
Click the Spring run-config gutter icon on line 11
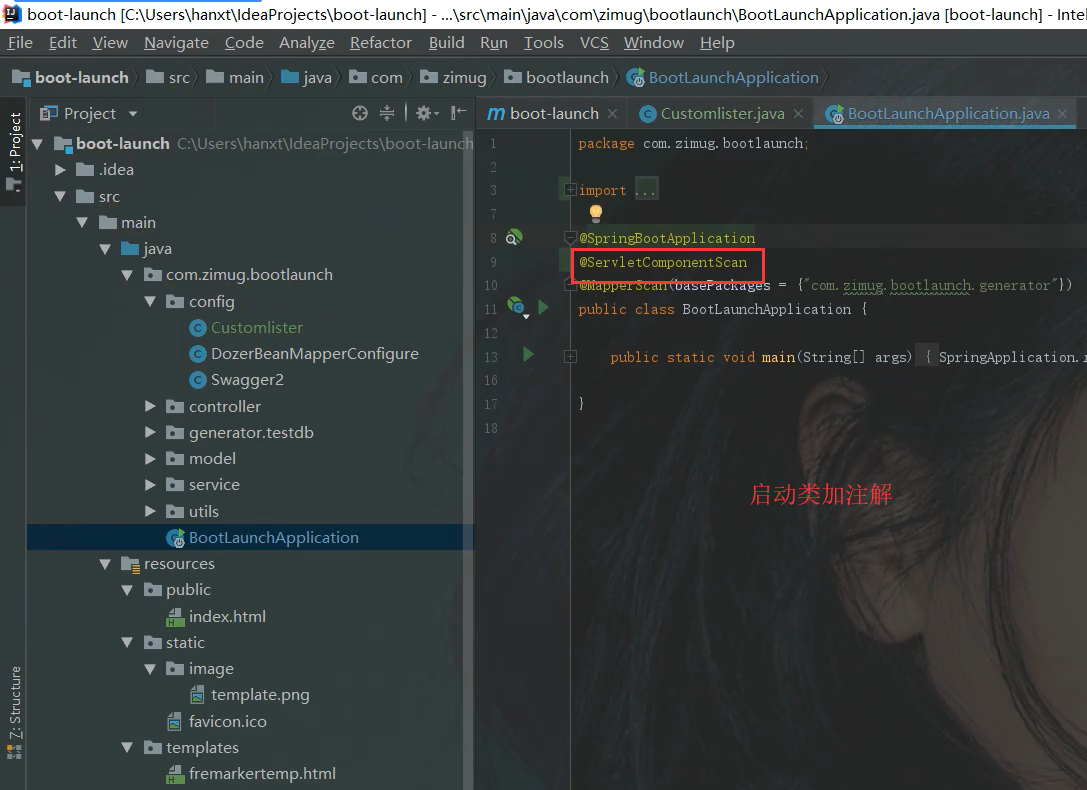pos(517,306)
